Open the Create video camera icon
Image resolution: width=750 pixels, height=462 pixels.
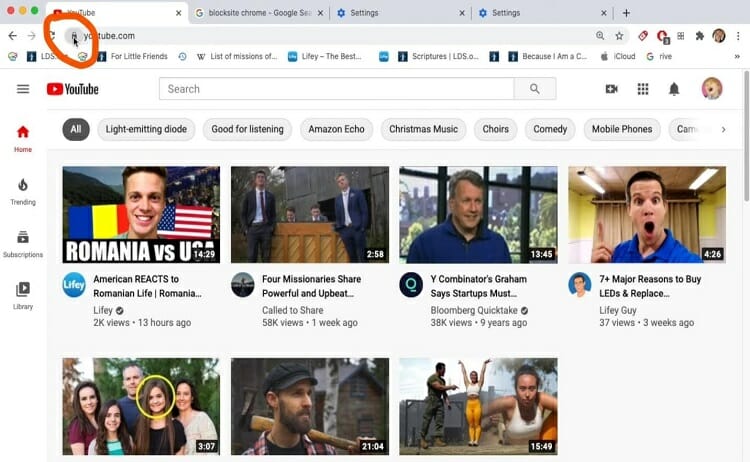pyautogui.click(x=611, y=89)
